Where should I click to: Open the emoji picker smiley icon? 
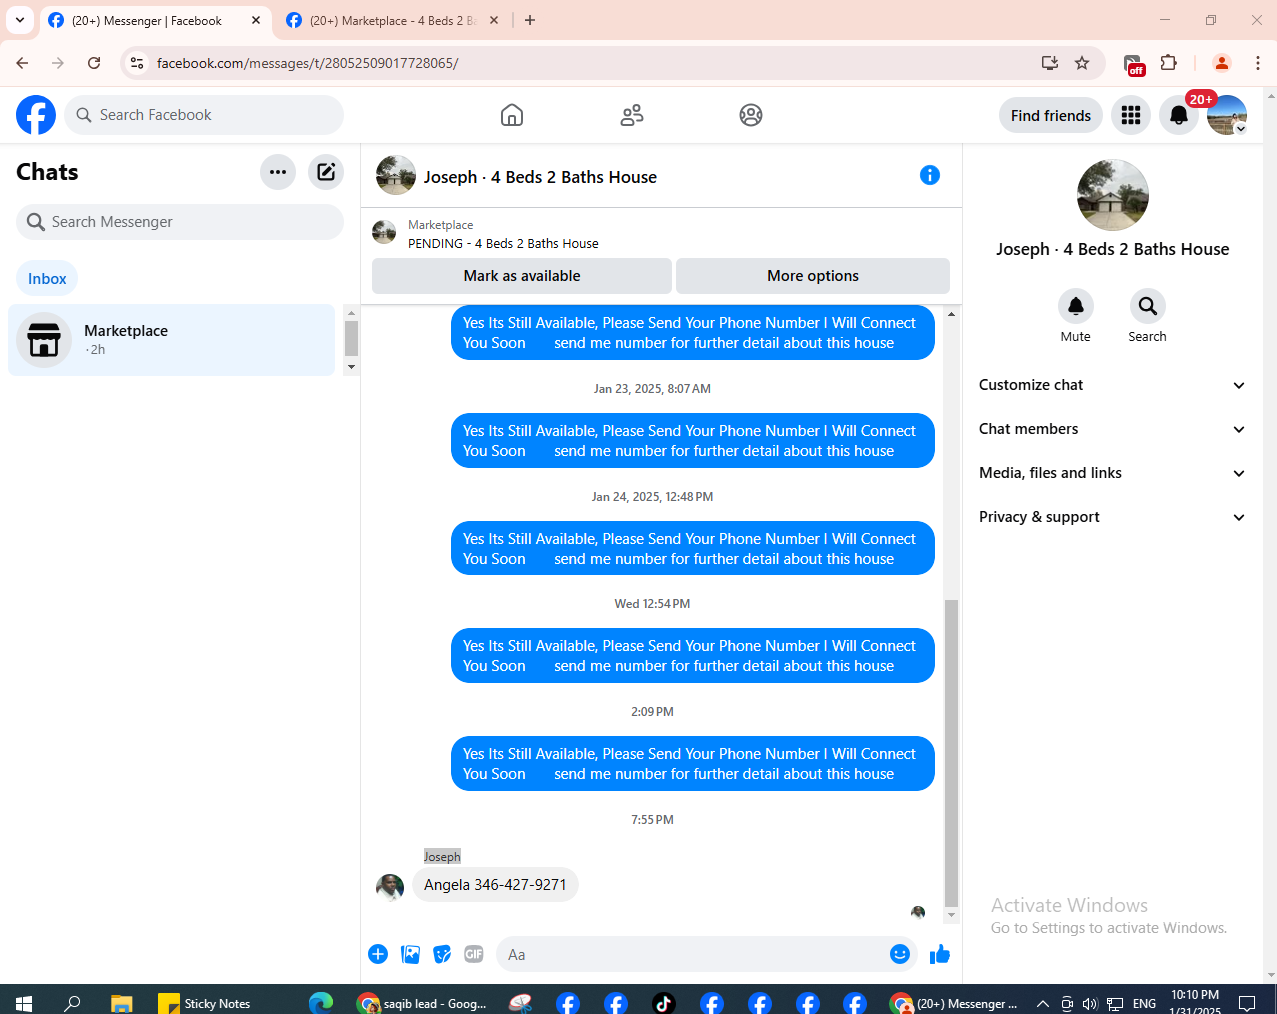click(x=900, y=954)
